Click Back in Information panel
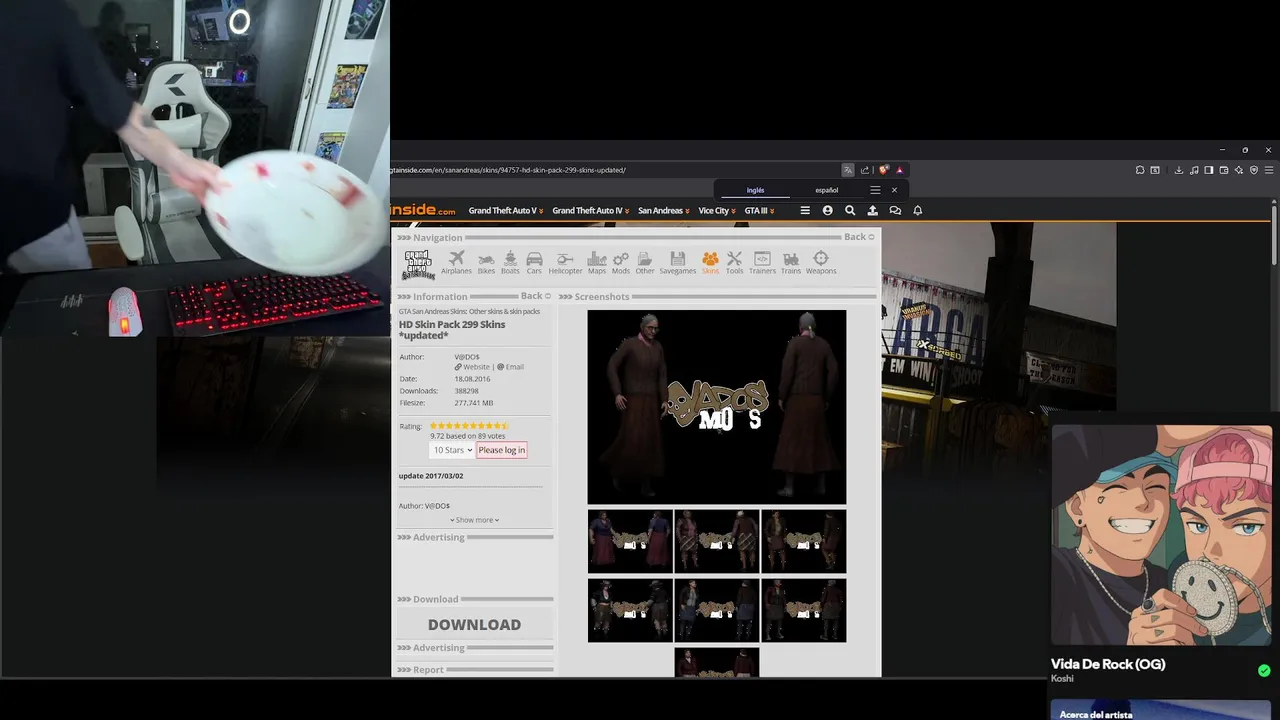This screenshot has height=720, width=1280. [x=536, y=296]
